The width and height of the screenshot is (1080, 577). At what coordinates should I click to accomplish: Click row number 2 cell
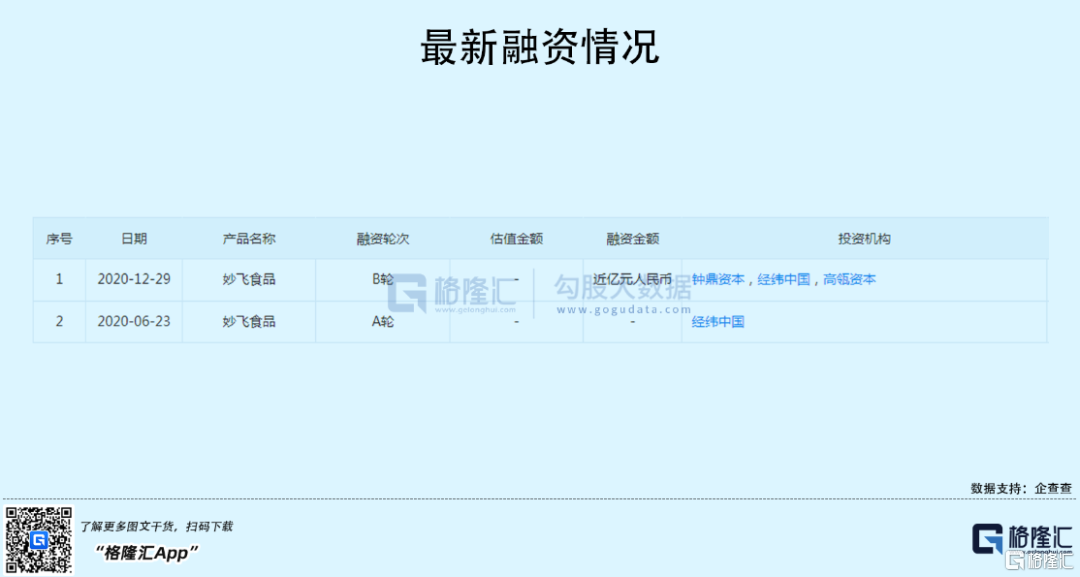[x=59, y=322]
